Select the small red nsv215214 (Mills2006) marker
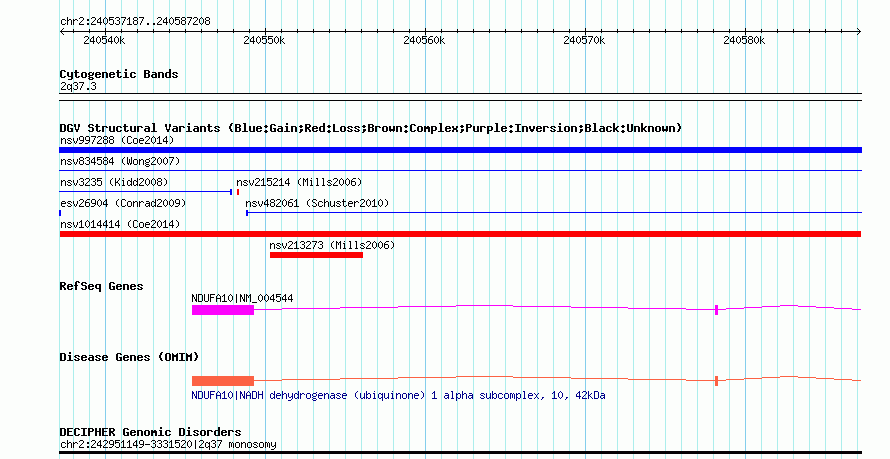Image resolution: width=890 pixels, height=459 pixels. click(238, 192)
